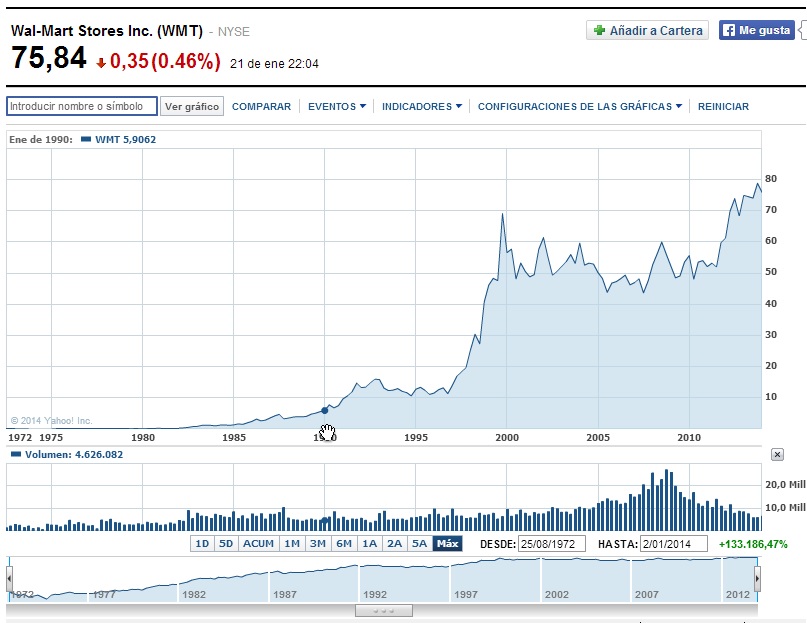Focus the Introducir nombre o símbolo field
Viewport: 807px width, 623px height.
(x=82, y=106)
